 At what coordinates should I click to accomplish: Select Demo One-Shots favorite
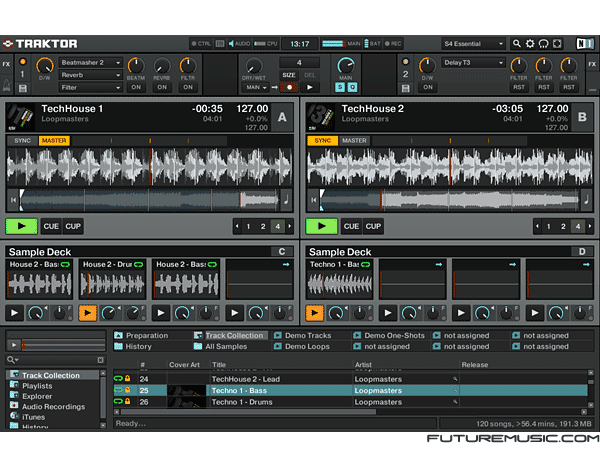[x=389, y=335]
